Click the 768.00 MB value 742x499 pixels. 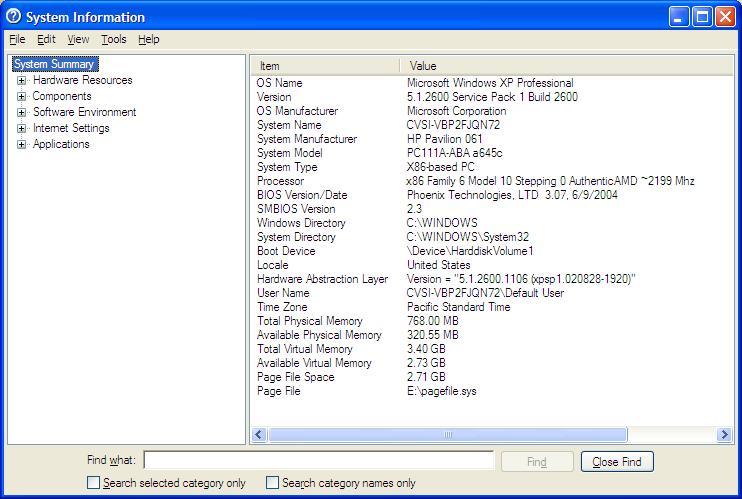coord(433,321)
